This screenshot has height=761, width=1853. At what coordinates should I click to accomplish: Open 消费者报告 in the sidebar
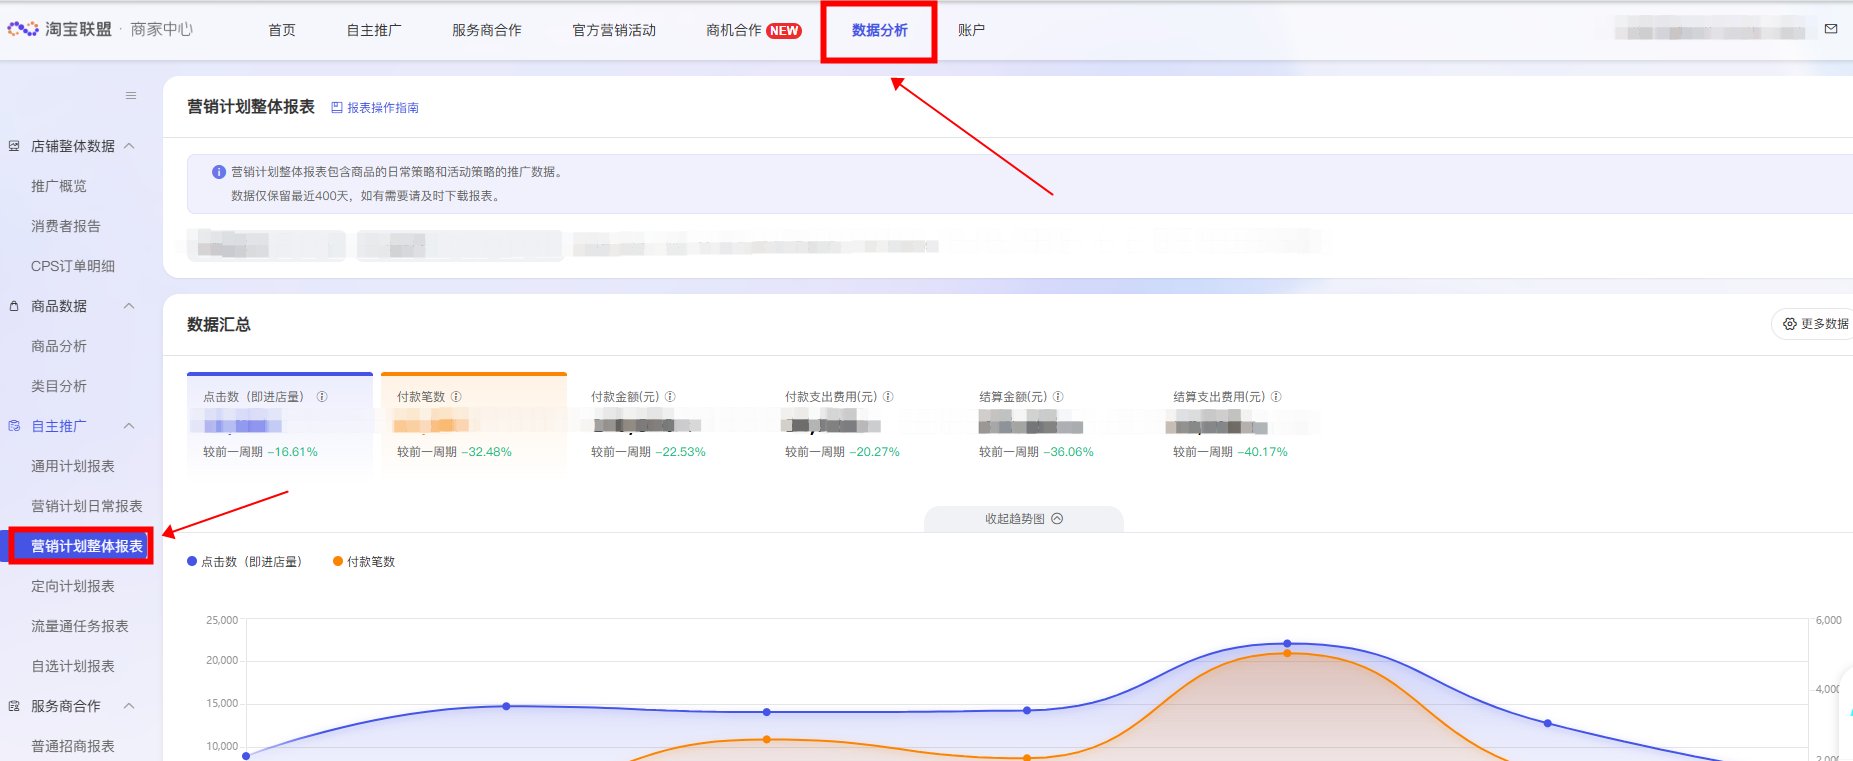tap(66, 226)
